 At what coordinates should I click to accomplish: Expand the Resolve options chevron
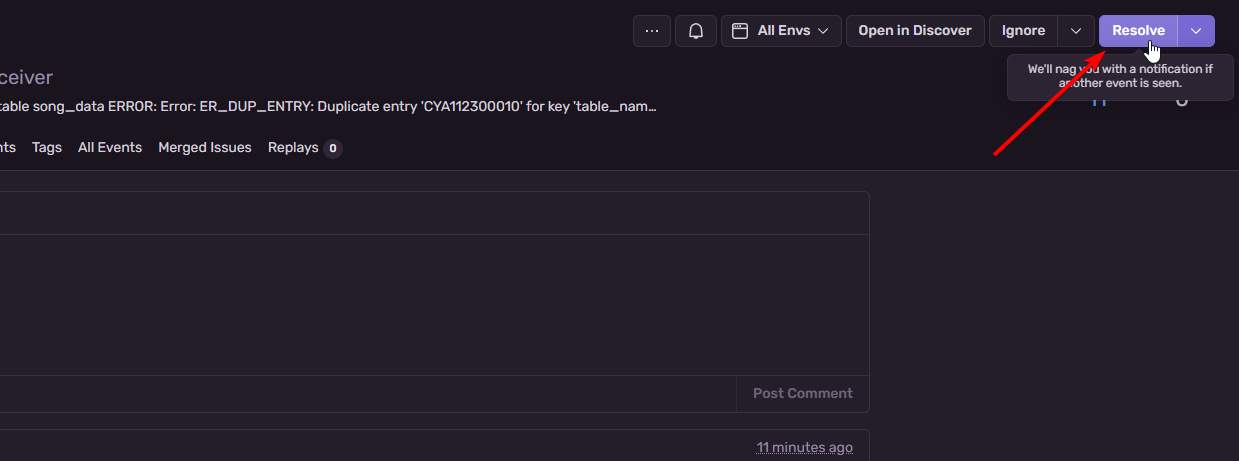point(1196,31)
